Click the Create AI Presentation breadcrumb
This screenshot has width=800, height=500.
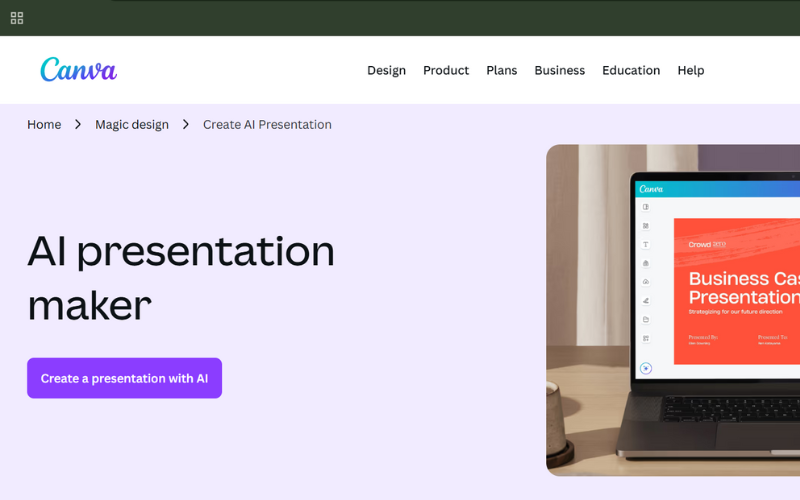267,124
